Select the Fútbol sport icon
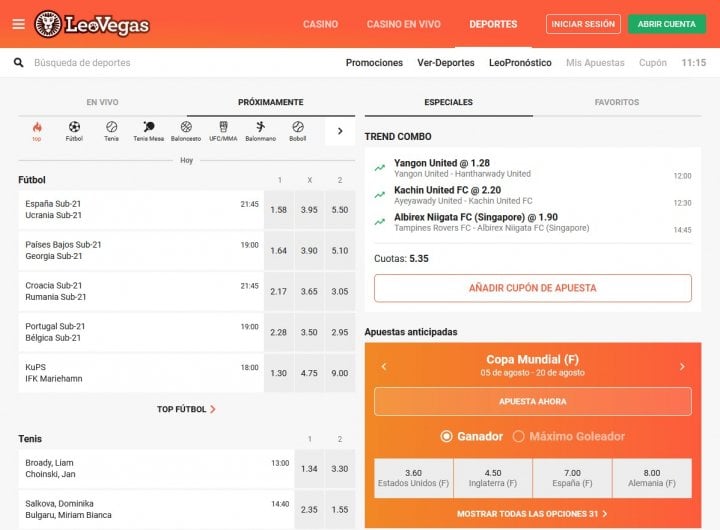The height and width of the screenshot is (530, 720). (x=74, y=131)
